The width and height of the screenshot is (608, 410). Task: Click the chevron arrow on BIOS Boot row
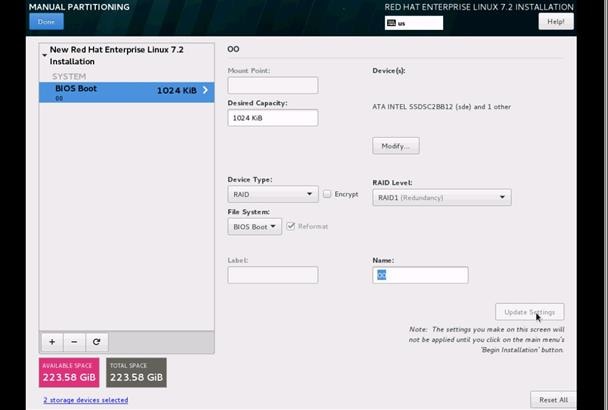(205, 90)
